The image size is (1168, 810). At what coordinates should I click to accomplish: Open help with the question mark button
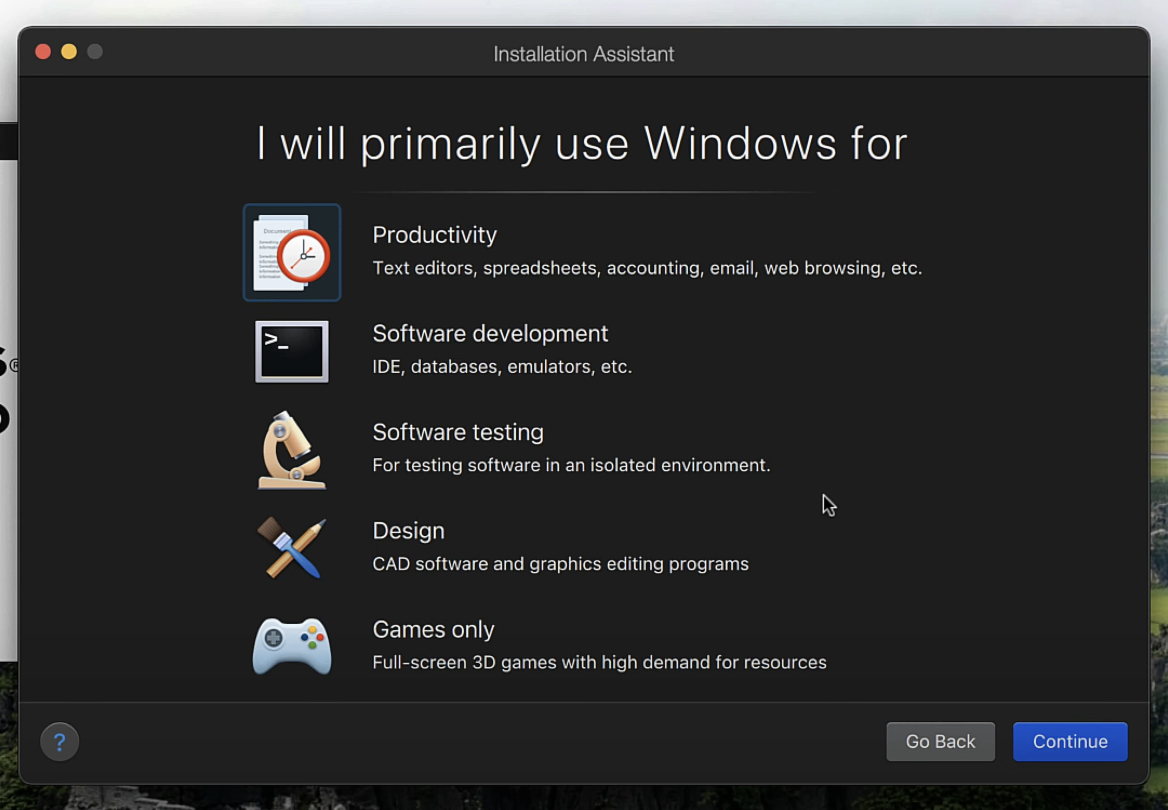[x=60, y=741]
